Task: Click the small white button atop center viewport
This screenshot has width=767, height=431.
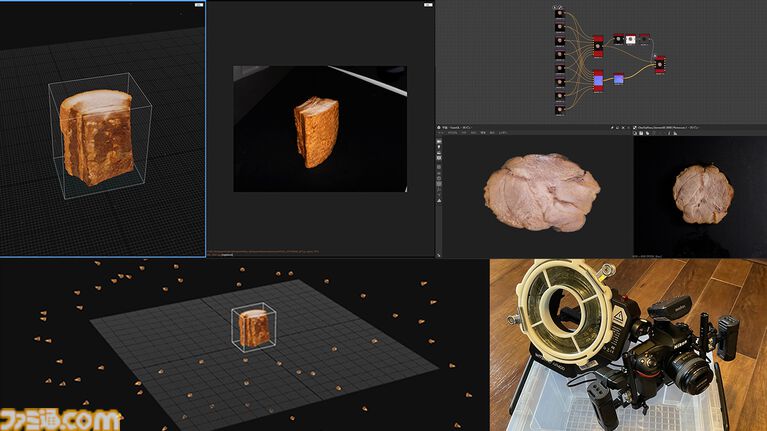Action: 428,4
